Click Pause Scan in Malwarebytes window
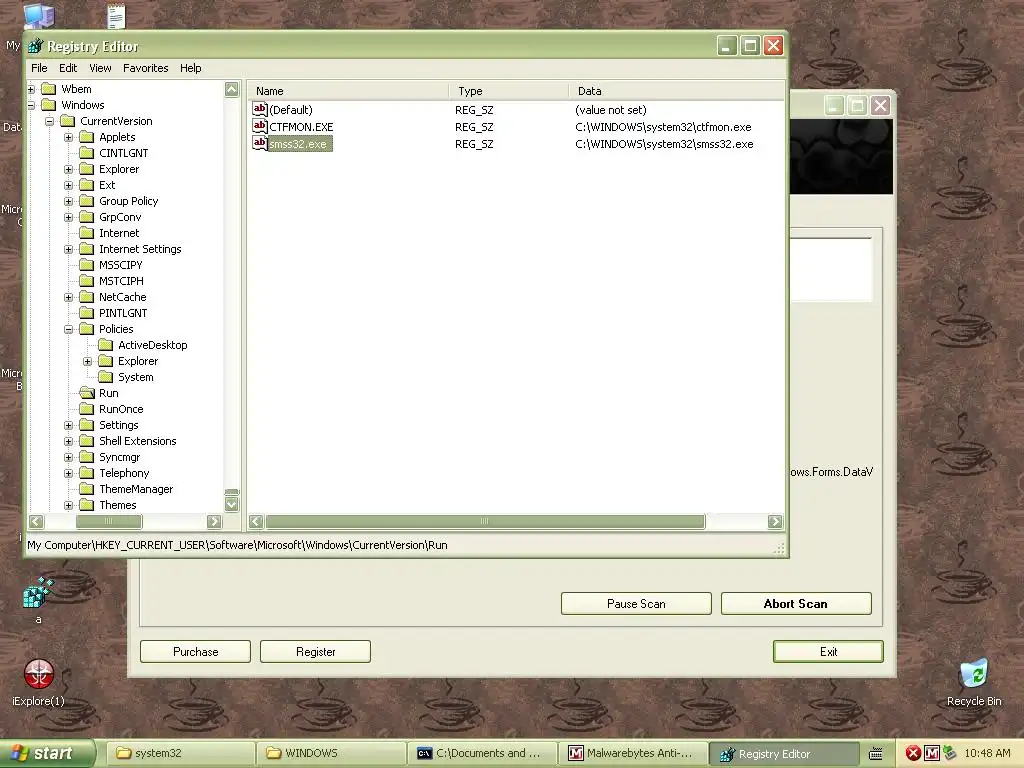This screenshot has height=768, width=1024. pyautogui.click(x=636, y=603)
